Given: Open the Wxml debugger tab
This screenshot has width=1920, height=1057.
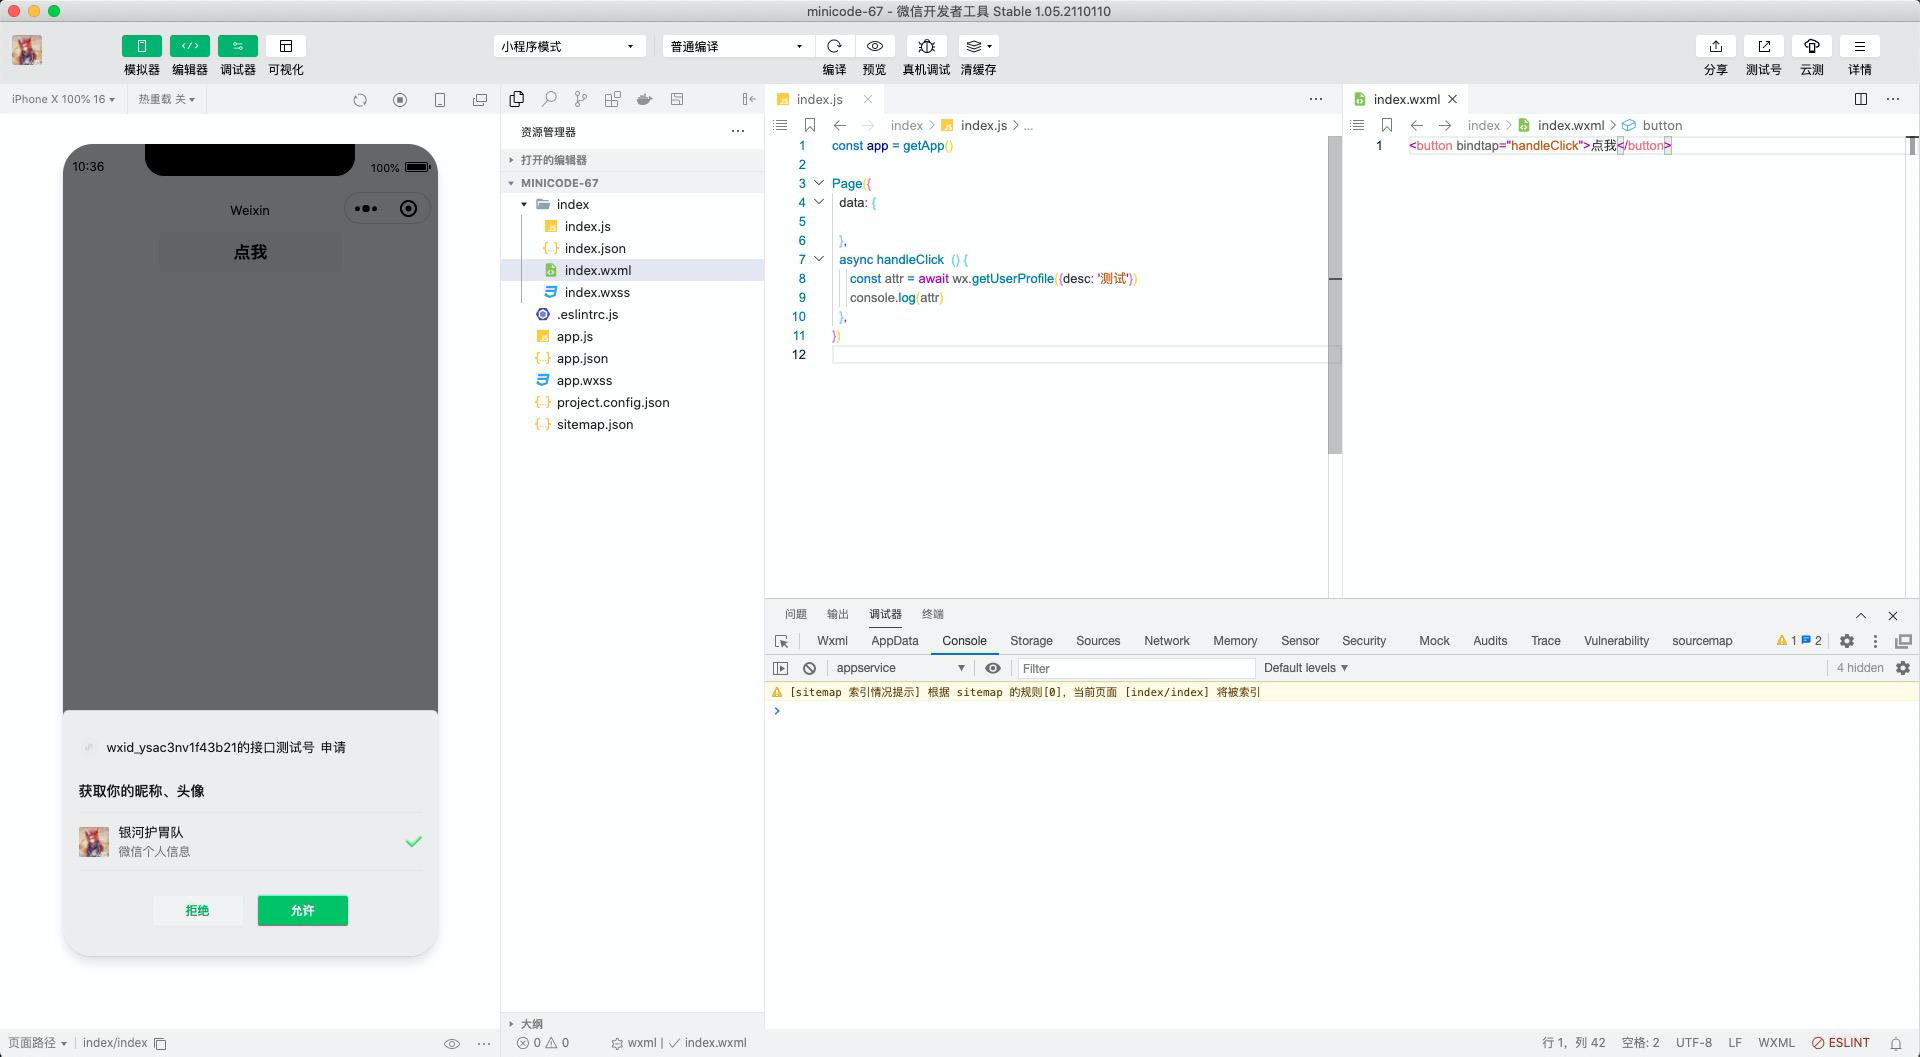Looking at the screenshot, I should [832, 641].
